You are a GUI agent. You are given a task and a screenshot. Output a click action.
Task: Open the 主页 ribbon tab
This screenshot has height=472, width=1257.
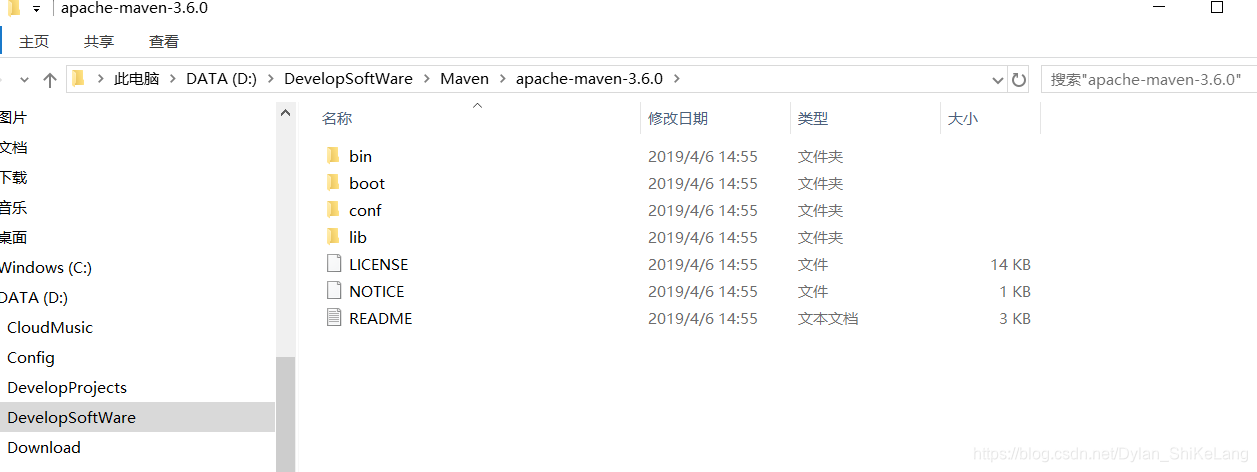(34, 41)
